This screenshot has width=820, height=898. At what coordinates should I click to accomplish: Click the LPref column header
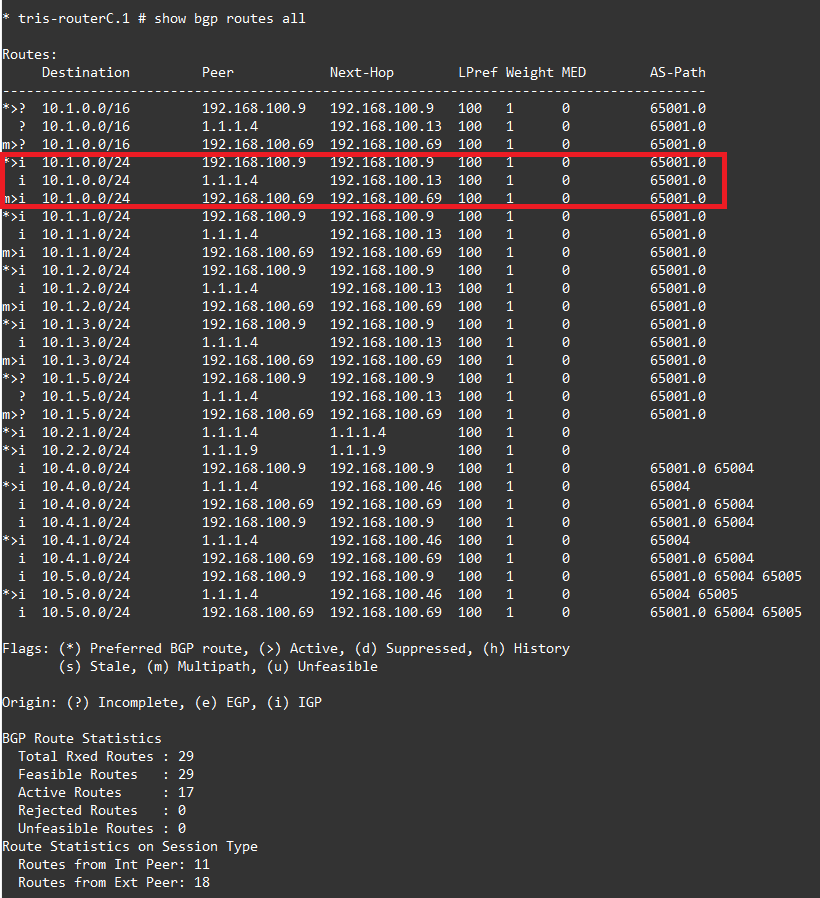tap(478, 72)
